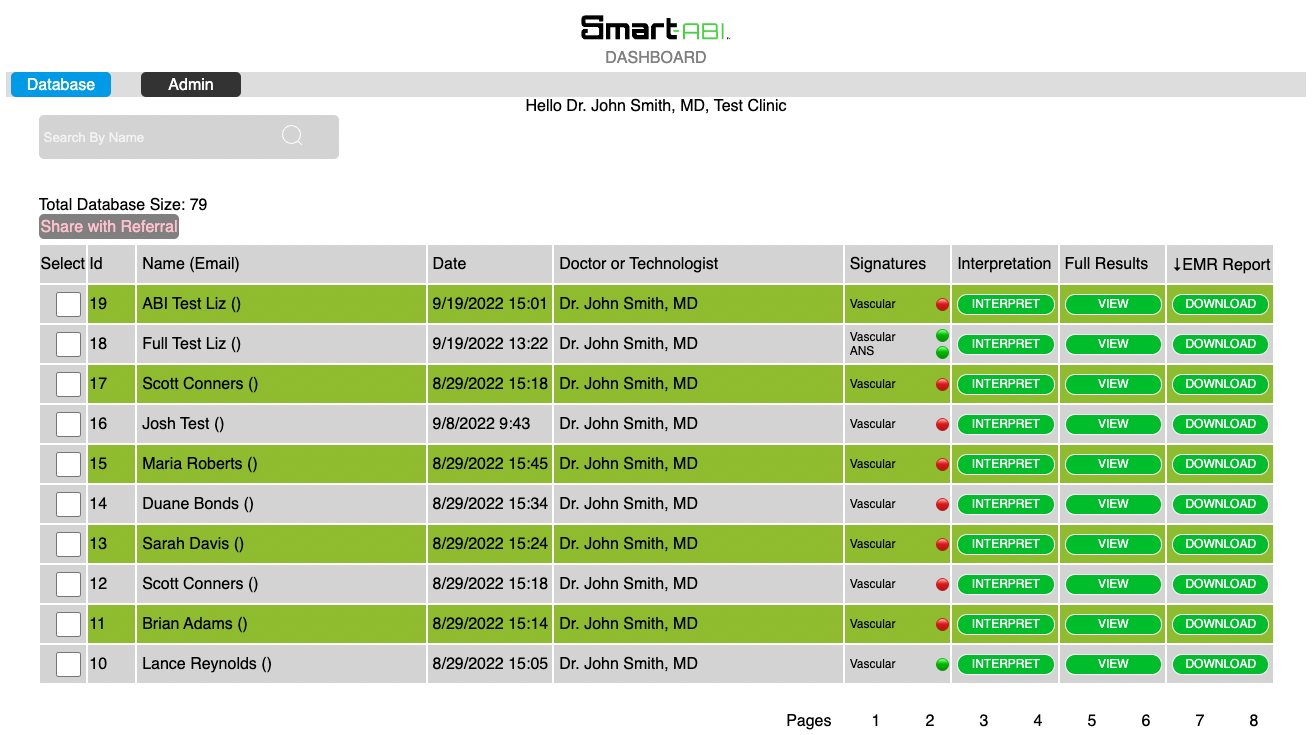Click the Search By Name field

pyautogui.click(x=189, y=137)
